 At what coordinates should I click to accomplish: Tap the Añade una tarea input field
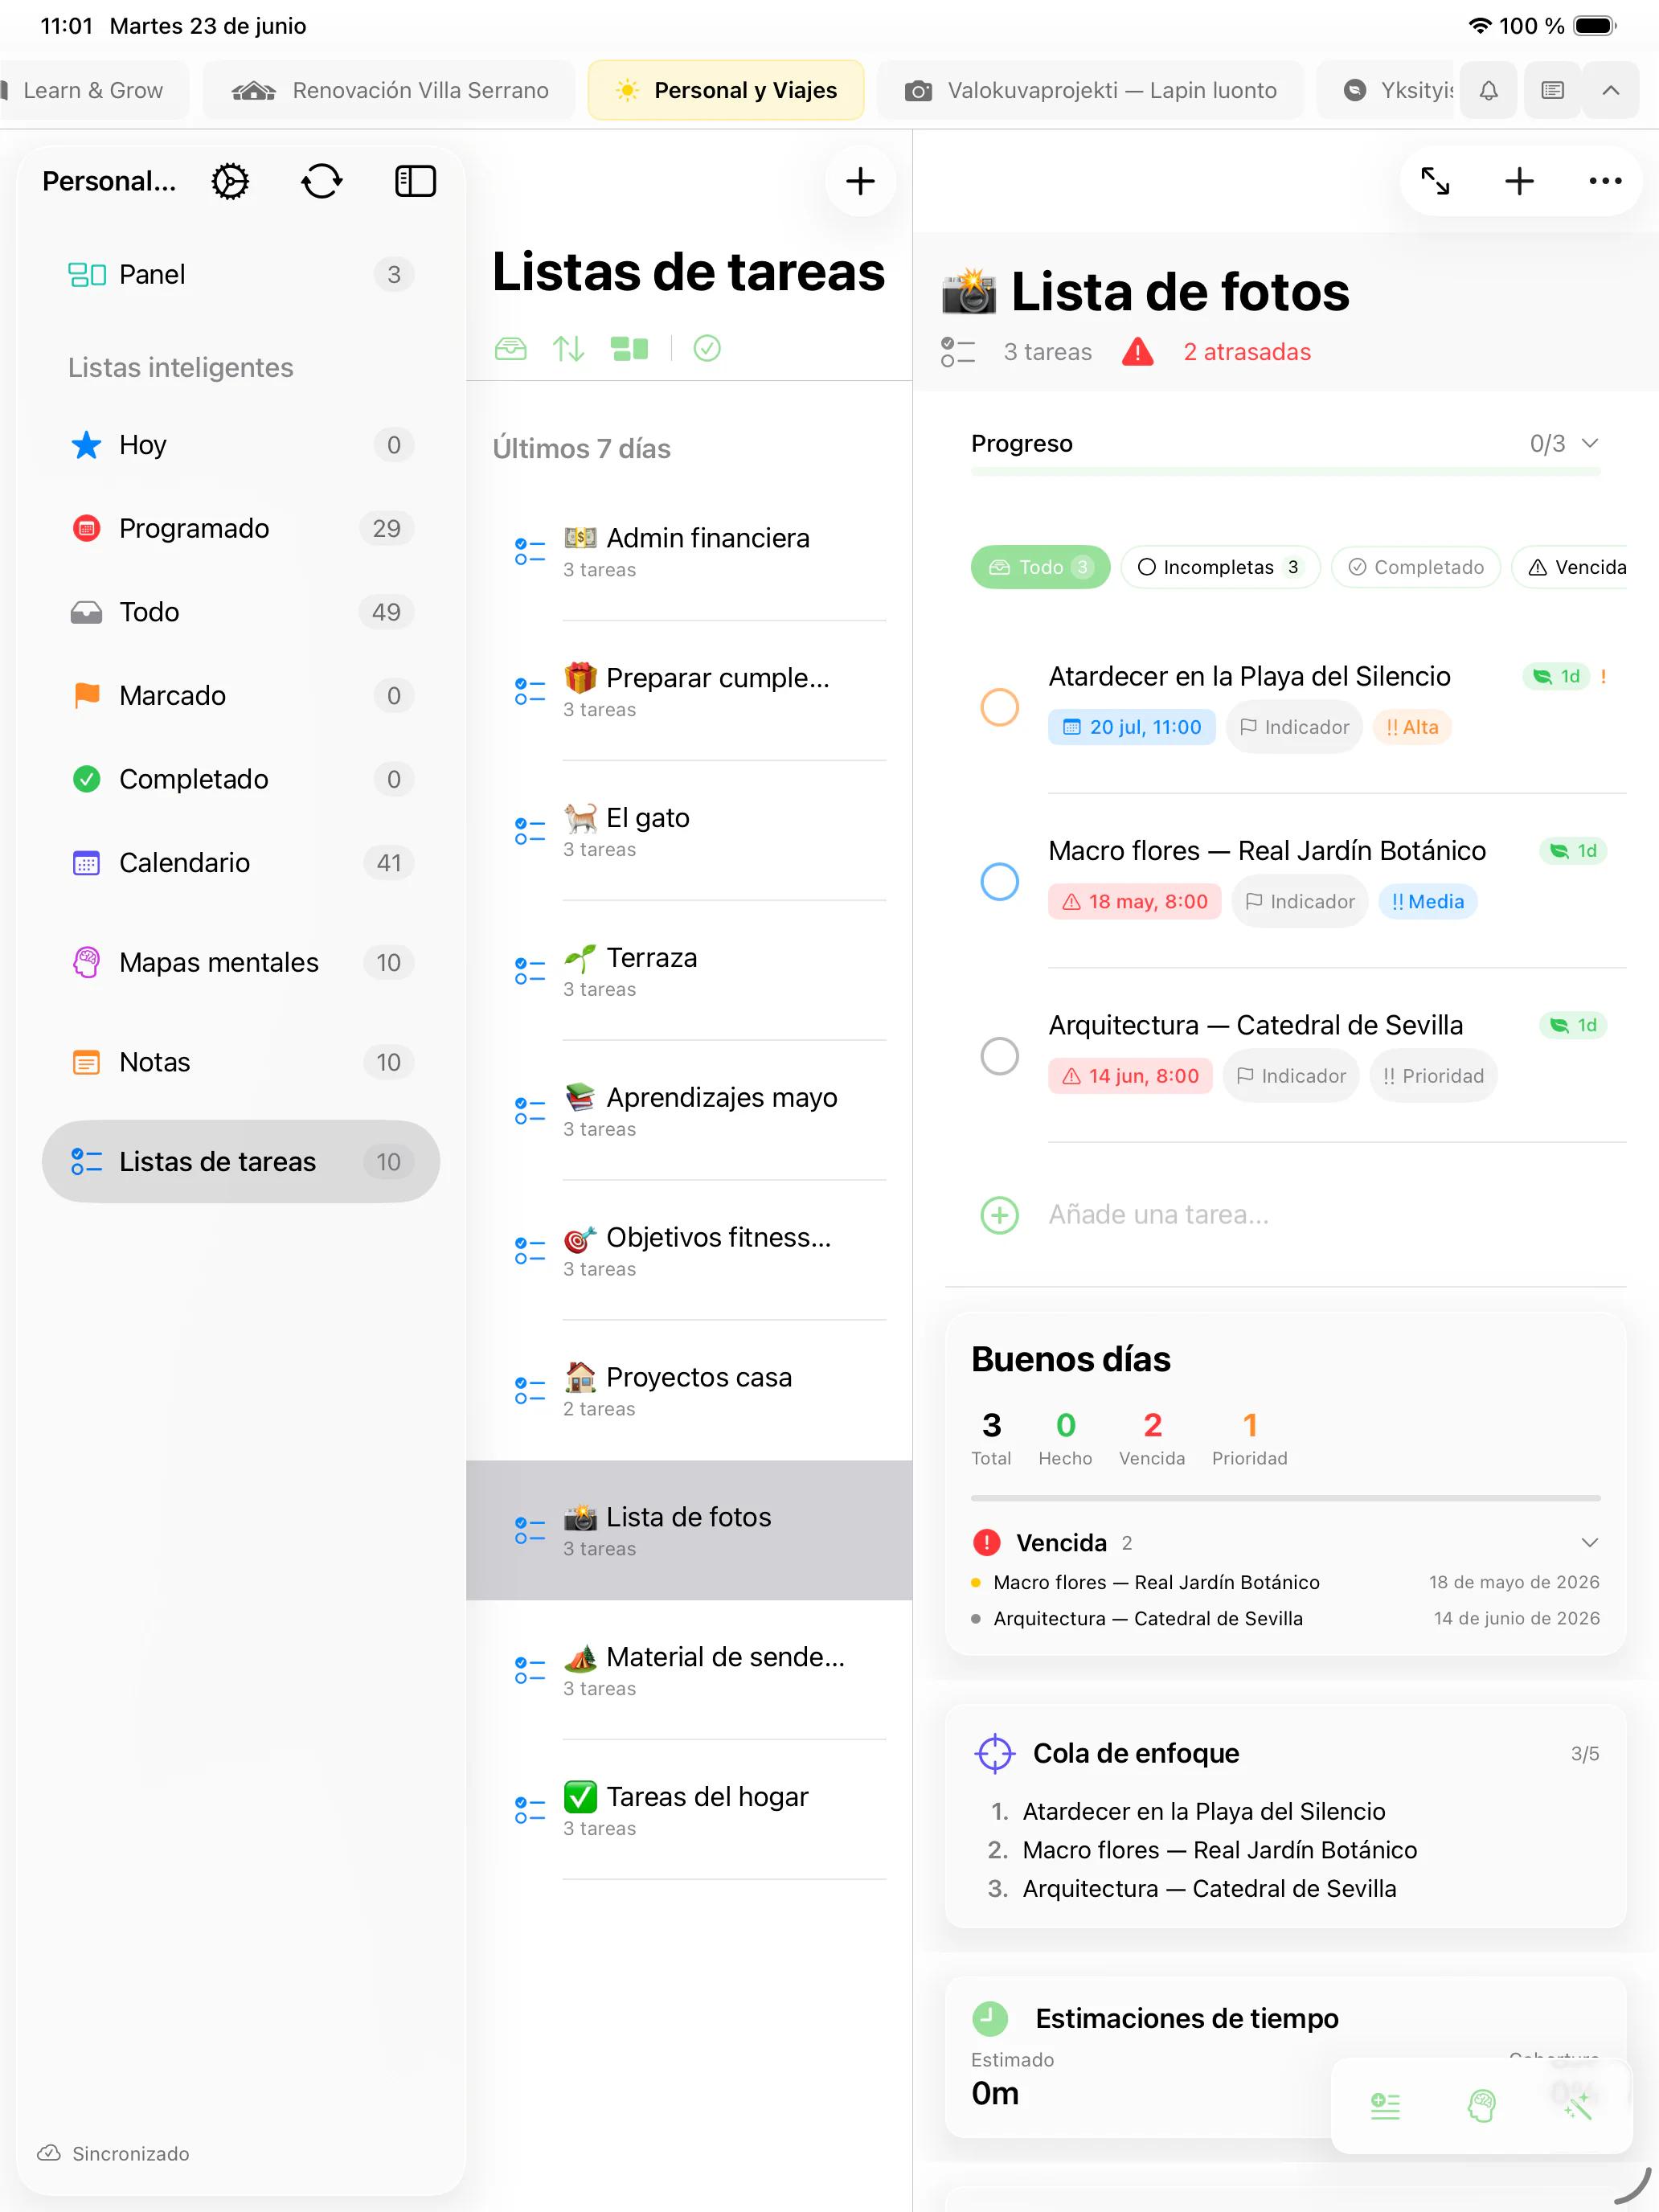(x=1336, y=1215)
